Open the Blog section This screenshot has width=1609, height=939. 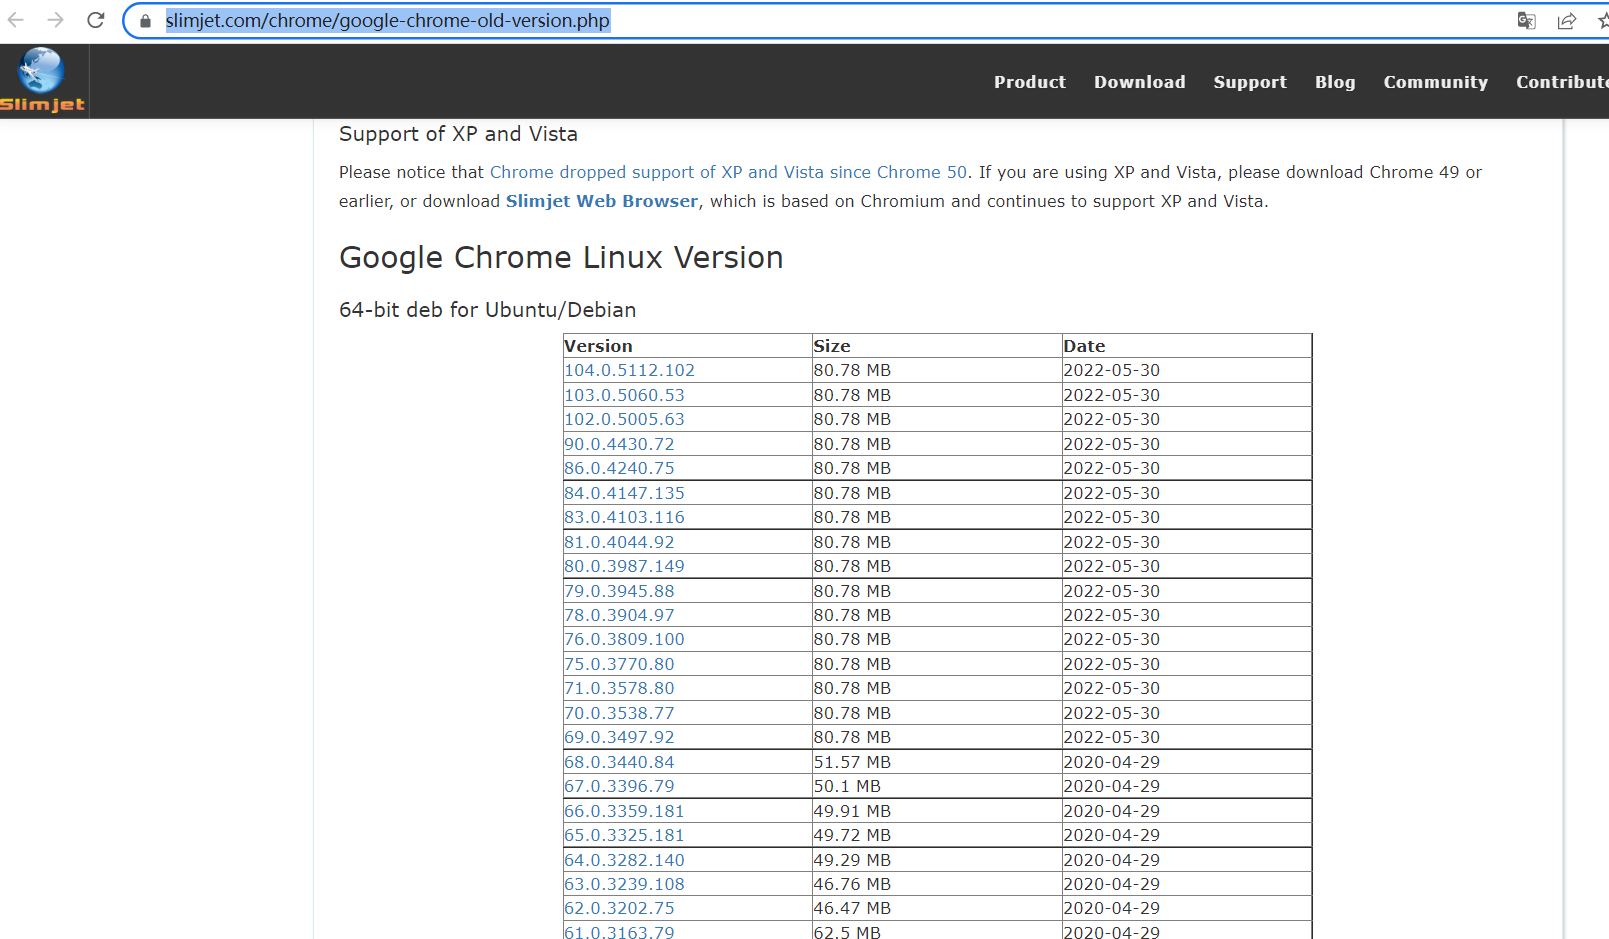point(1335,82)
